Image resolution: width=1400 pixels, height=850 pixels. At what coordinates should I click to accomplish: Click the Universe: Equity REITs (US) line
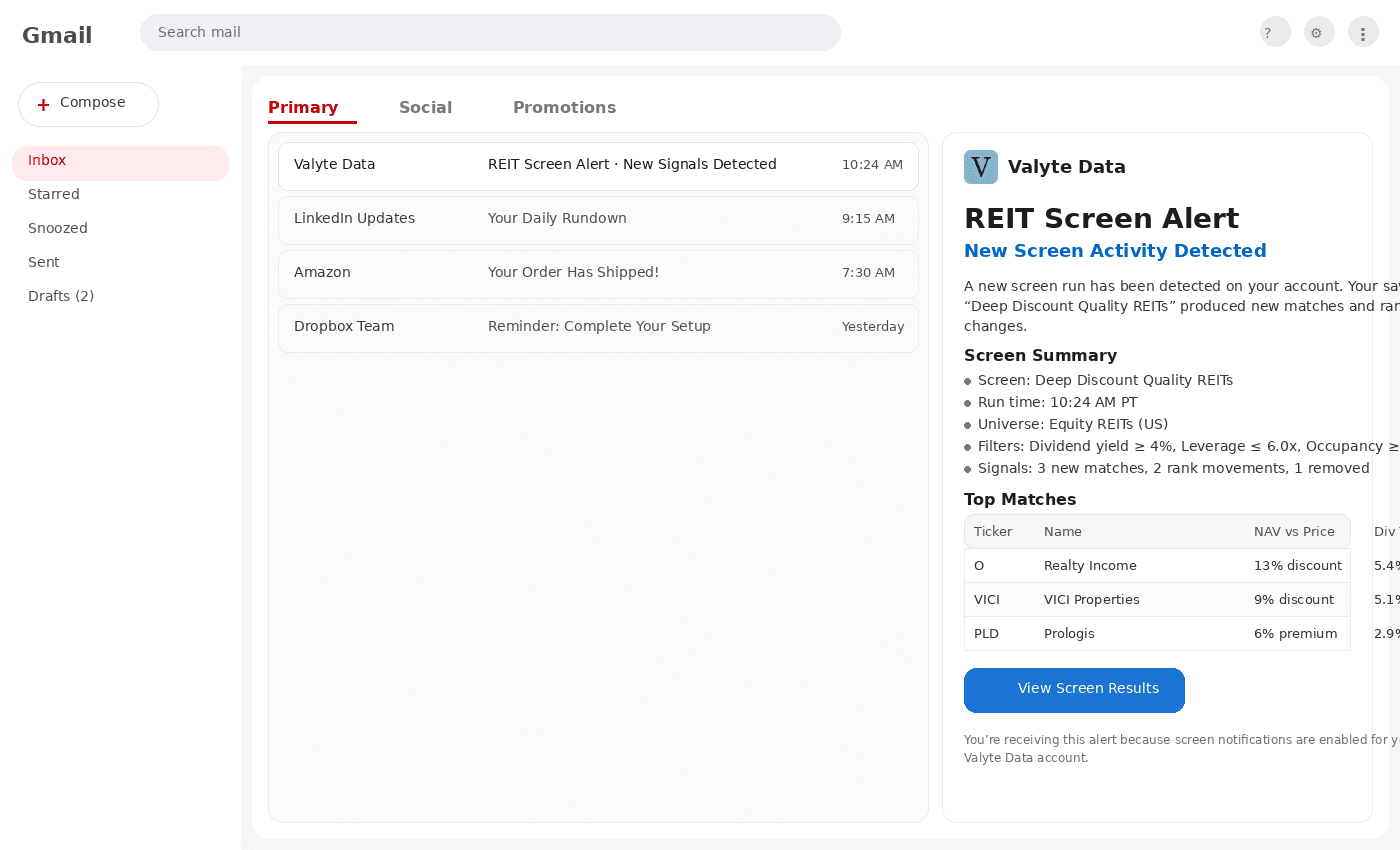1073,424
